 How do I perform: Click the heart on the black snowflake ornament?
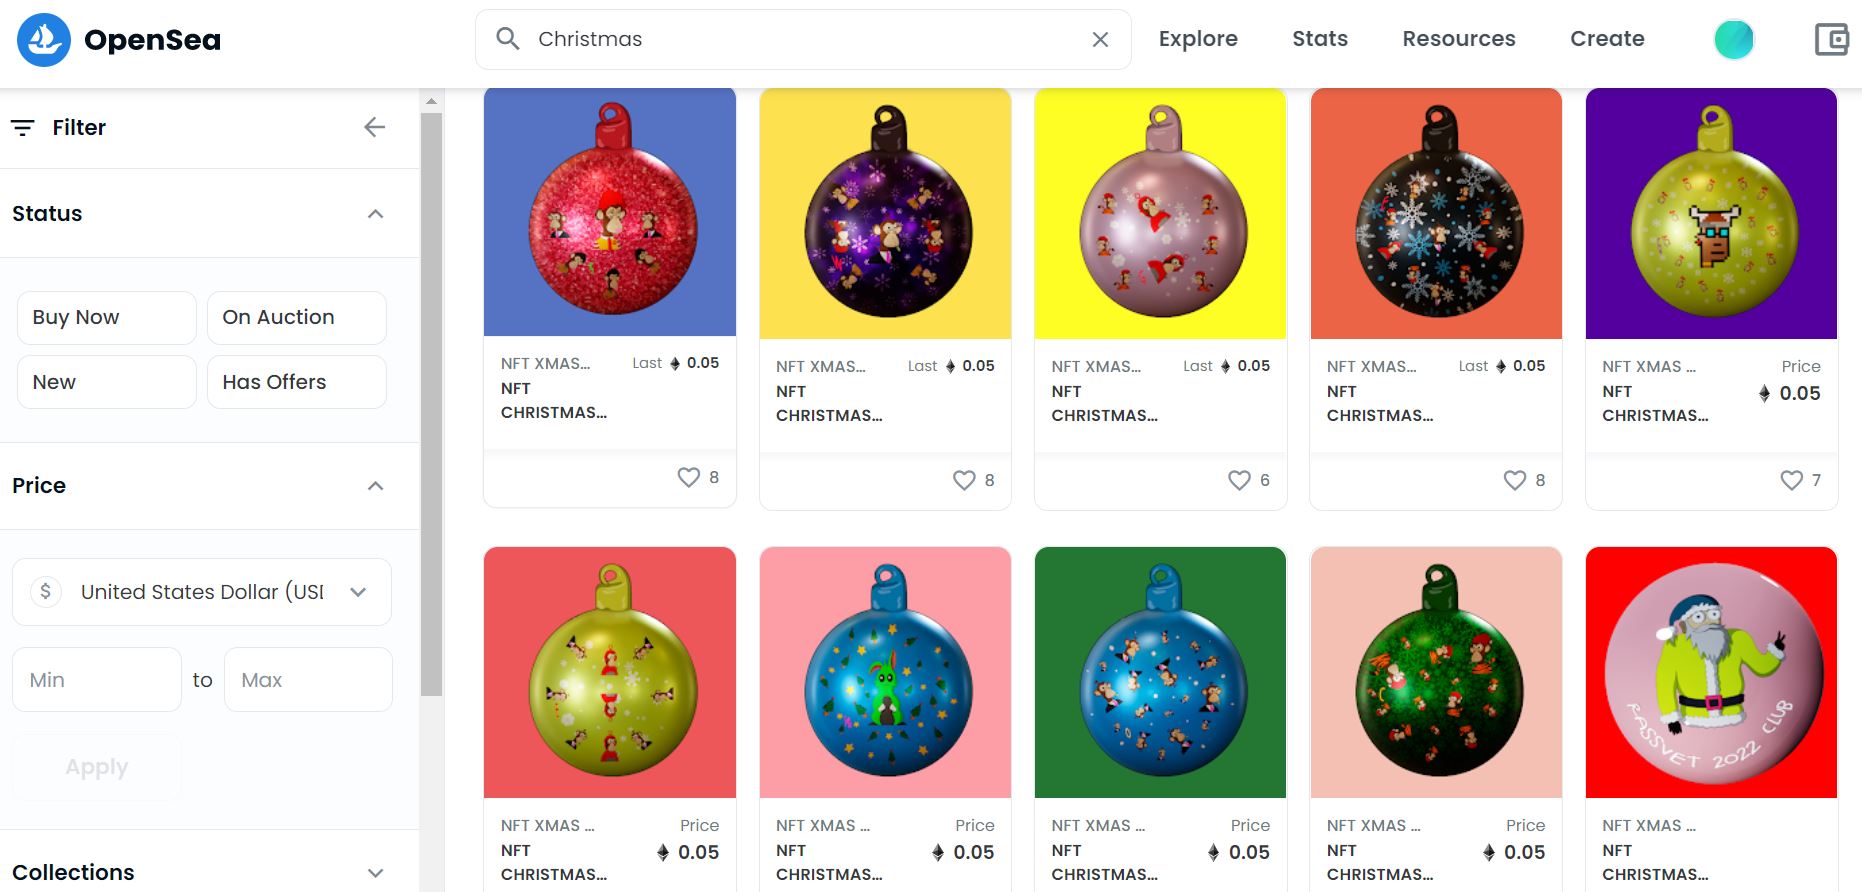[1514, 480]
